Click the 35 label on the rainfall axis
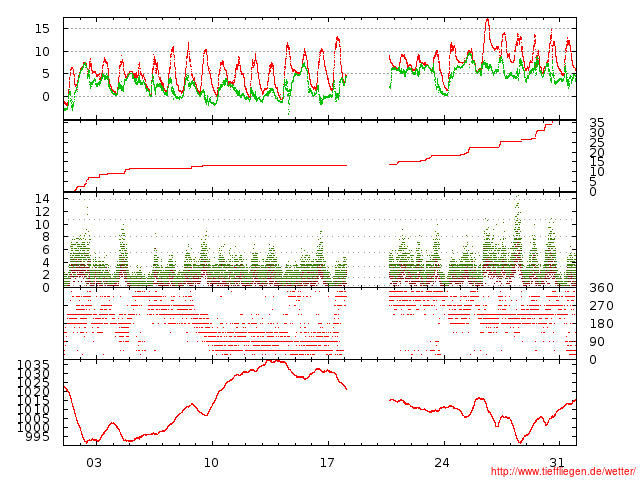Screen dimensions: 640x480 point(597,122)
